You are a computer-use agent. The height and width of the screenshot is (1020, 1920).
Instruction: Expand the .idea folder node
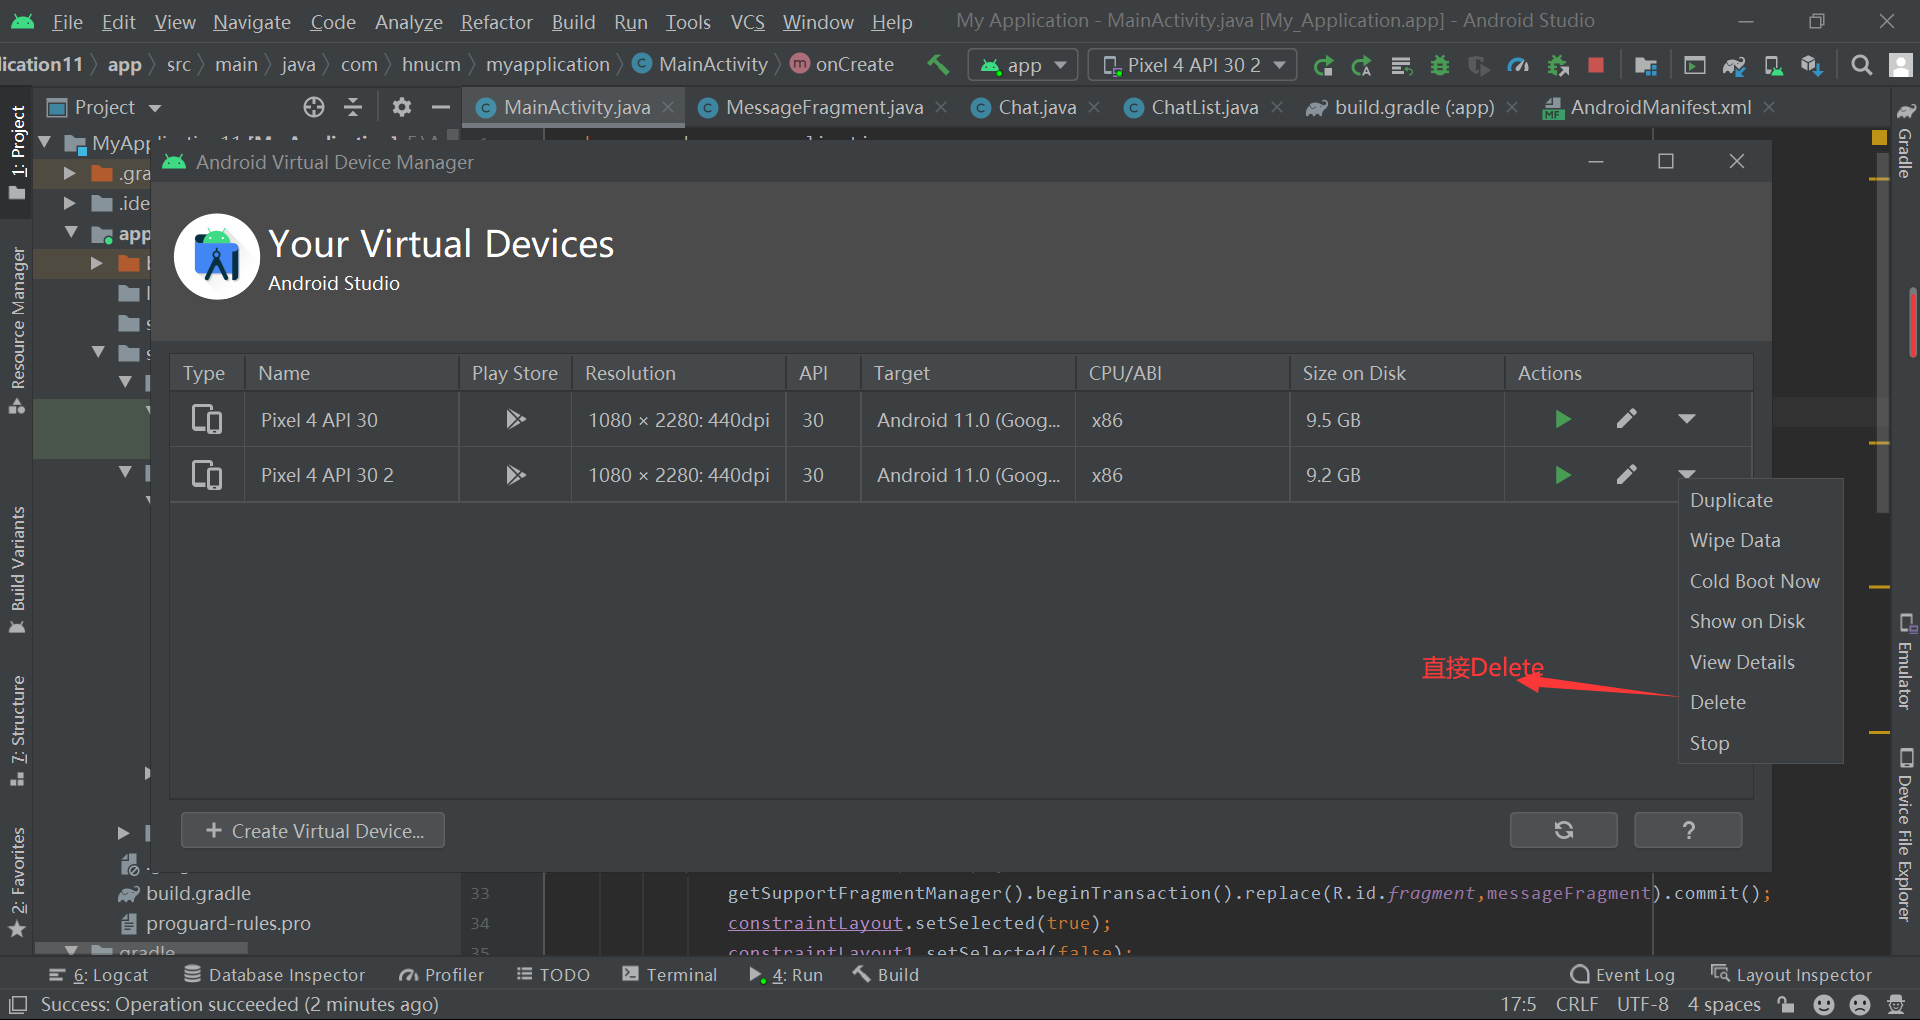[x=69, y=203]
